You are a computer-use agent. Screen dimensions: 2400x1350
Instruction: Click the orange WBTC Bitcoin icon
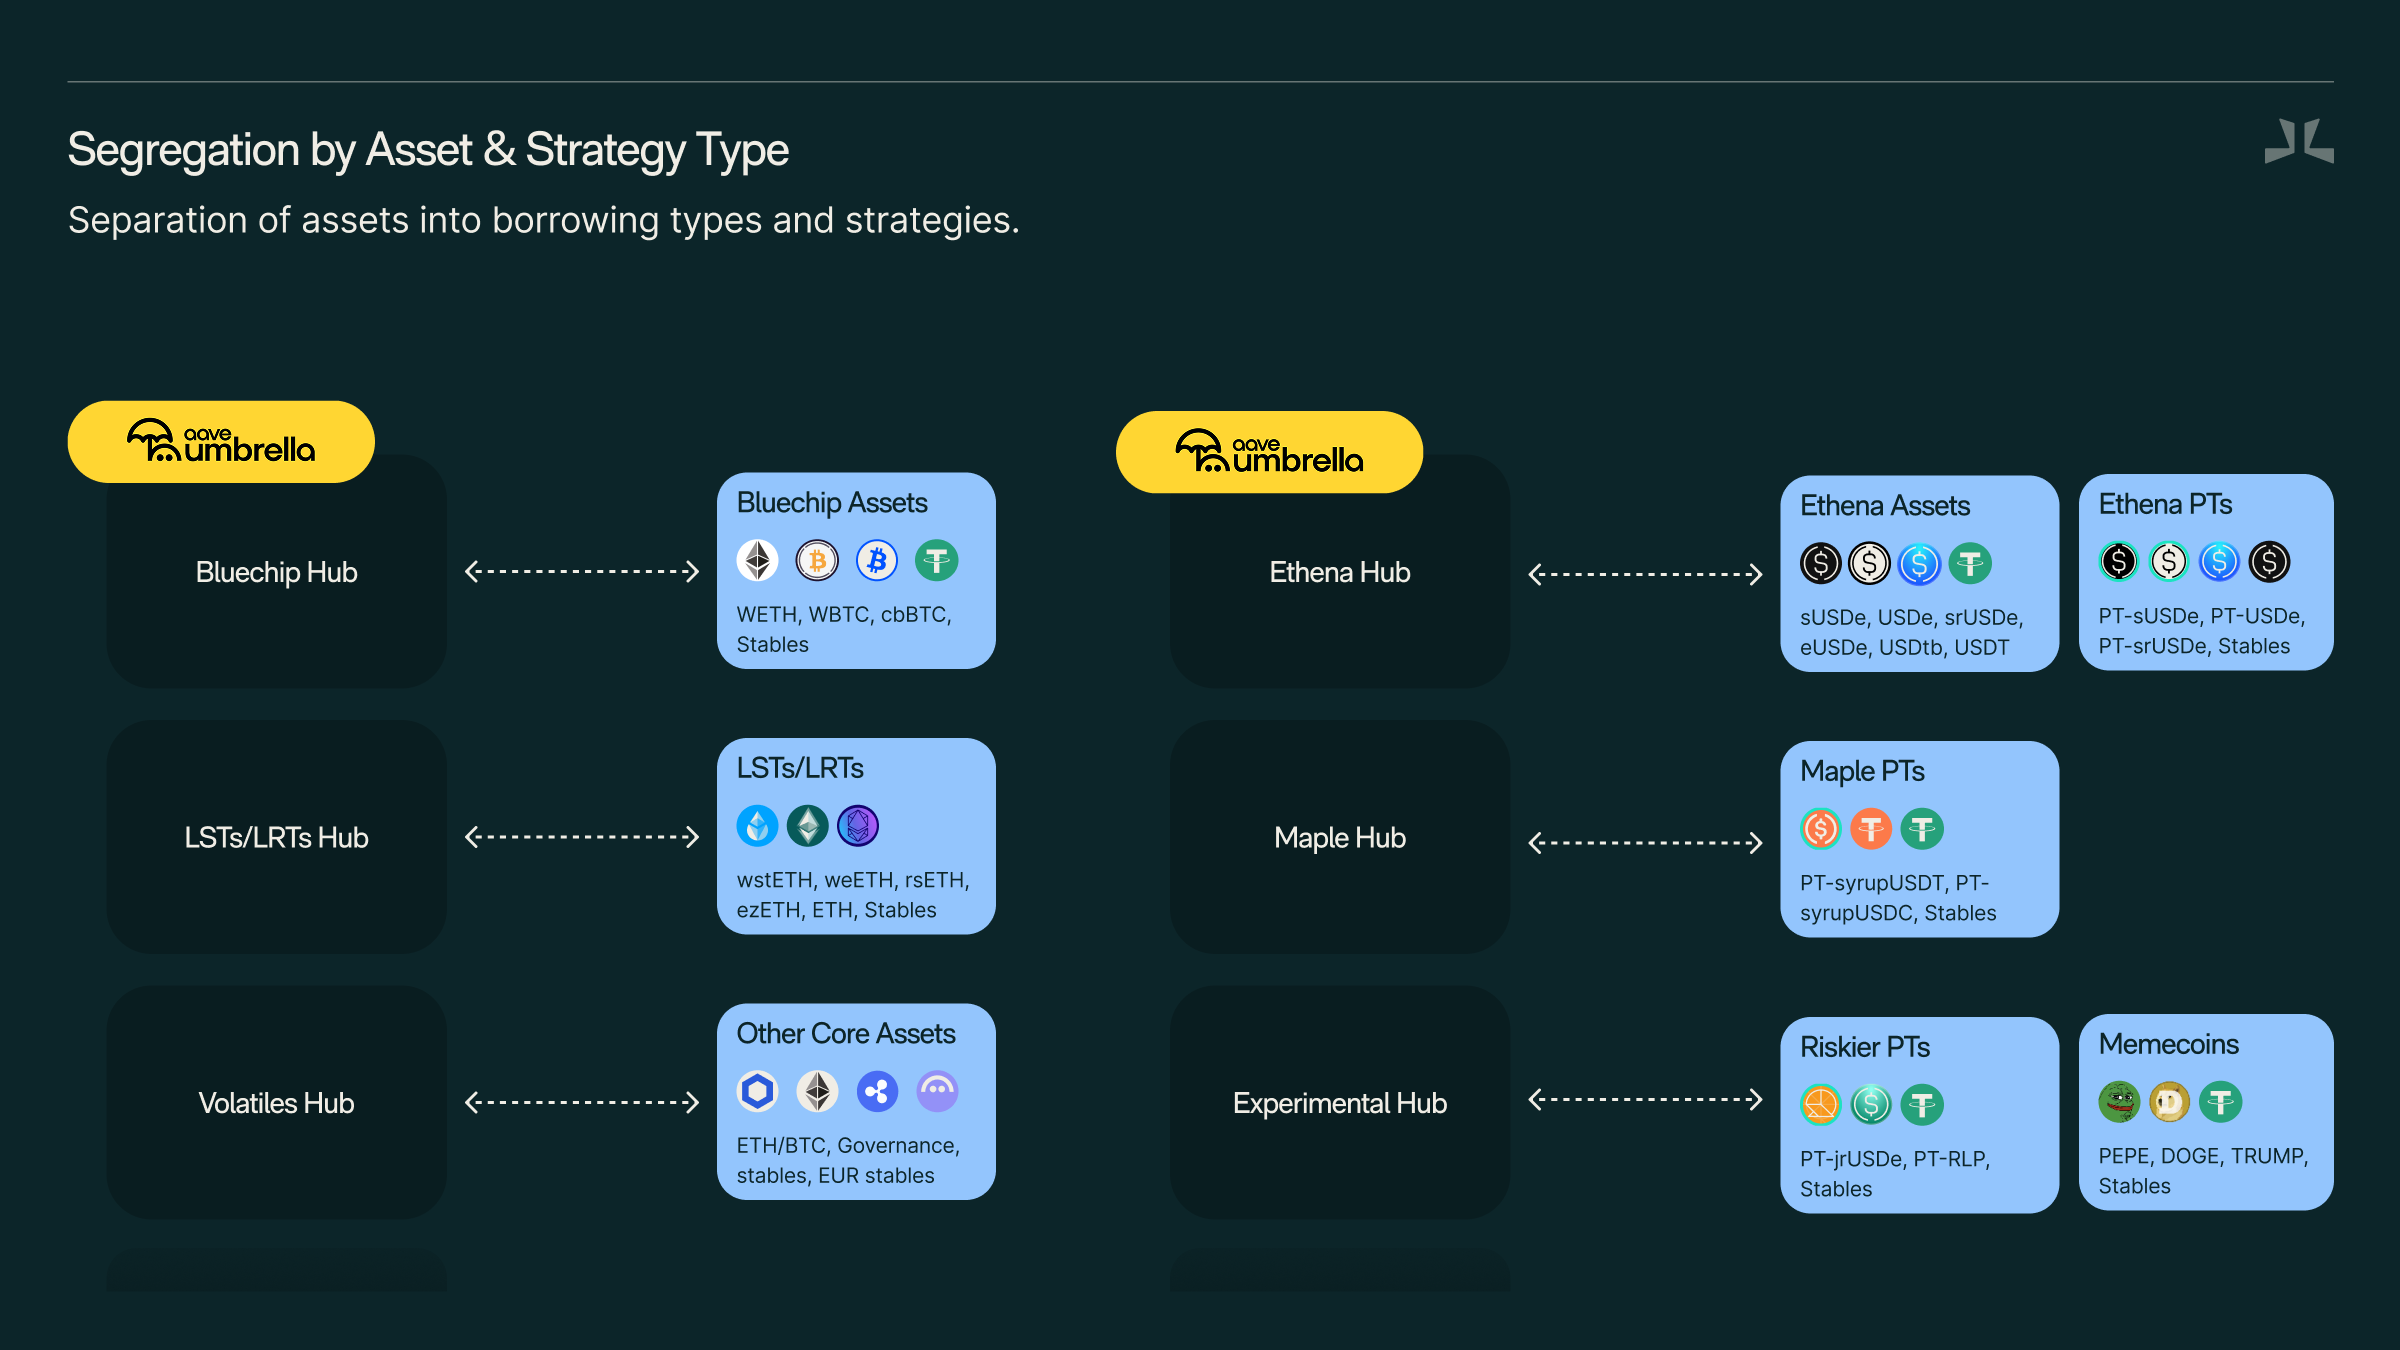tap(817, 560)
